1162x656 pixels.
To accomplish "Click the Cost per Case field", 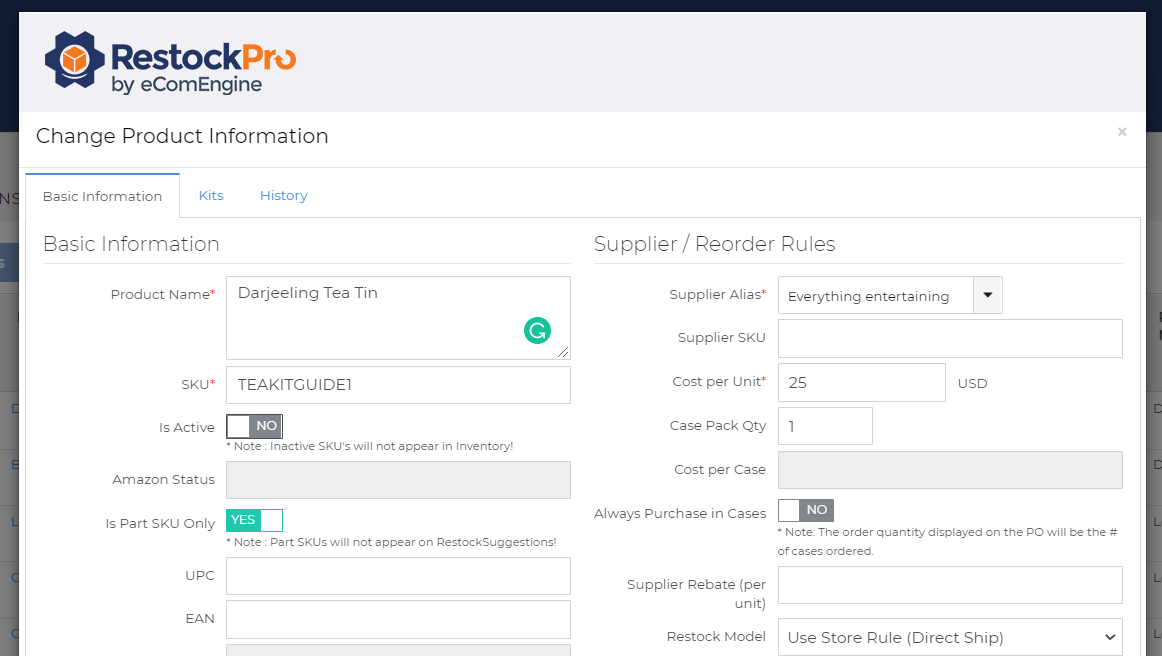I will click(950, 470).
